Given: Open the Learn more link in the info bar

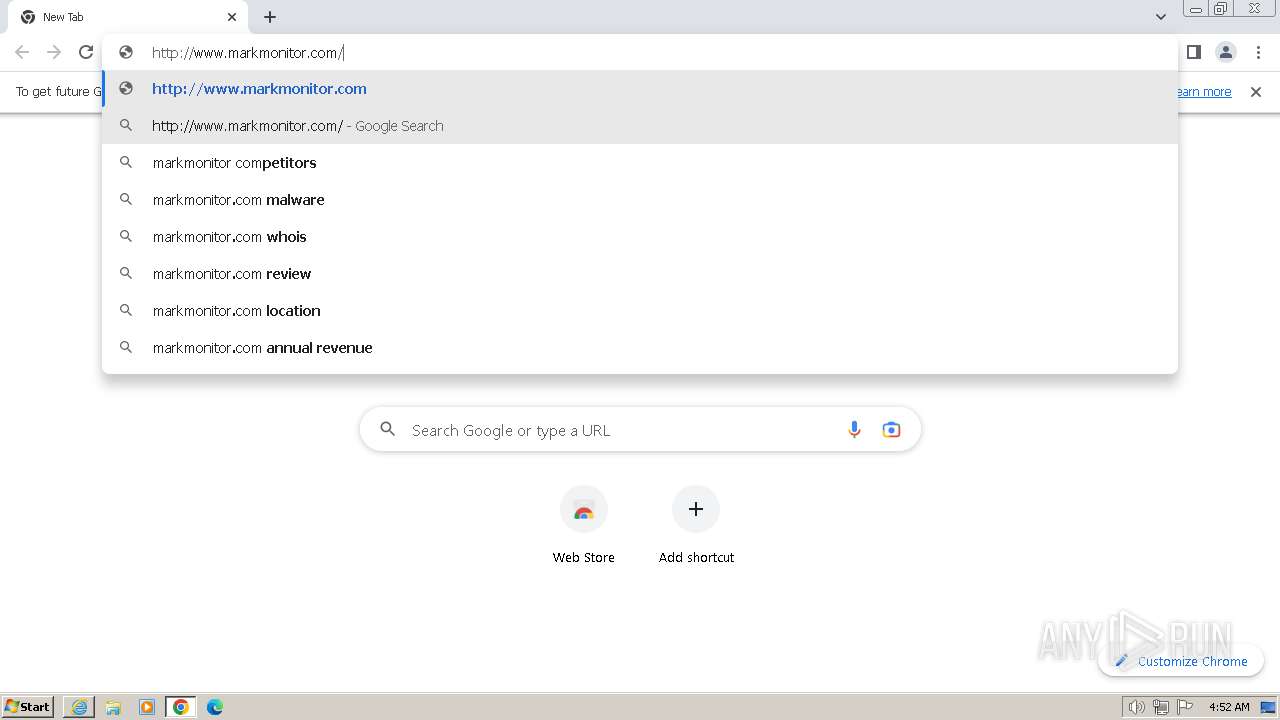Looking at the screenshot, I should click(1204, 92).
